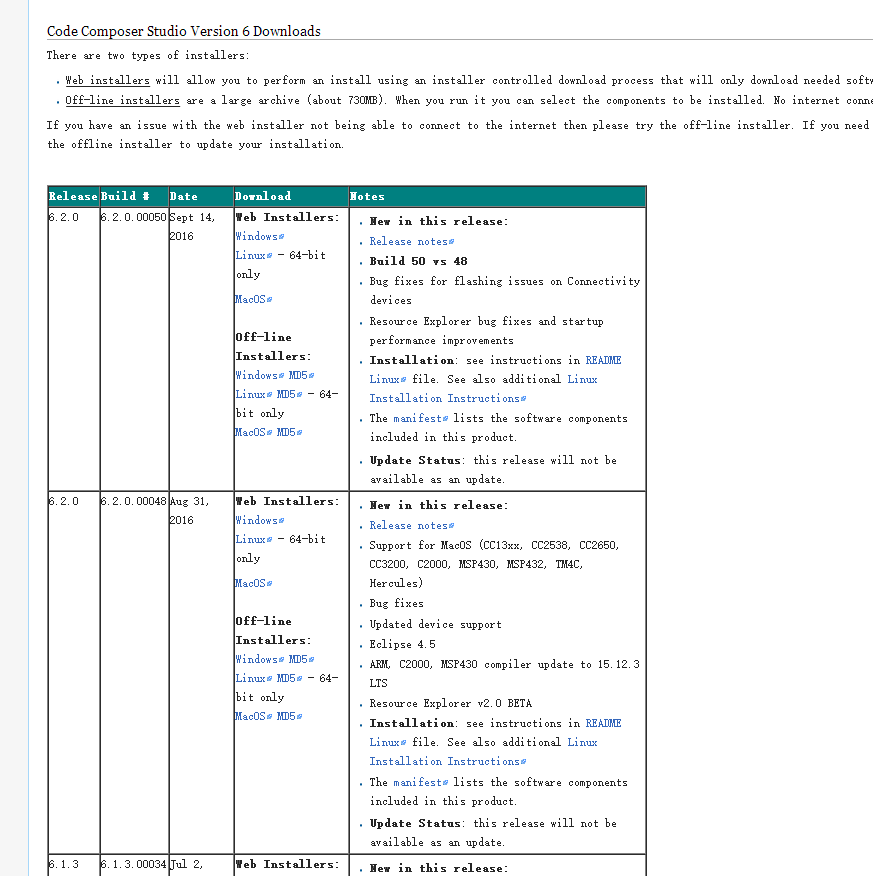Click the 'Resource Explorer v2.0 BETA' note item
Viewport: 873px width, 876px height.
point(451,703)
